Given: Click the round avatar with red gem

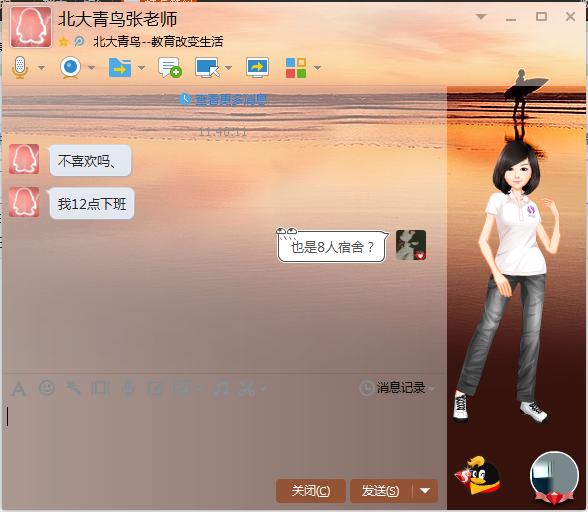Looking at the screenshot, I should click(554, 477).
